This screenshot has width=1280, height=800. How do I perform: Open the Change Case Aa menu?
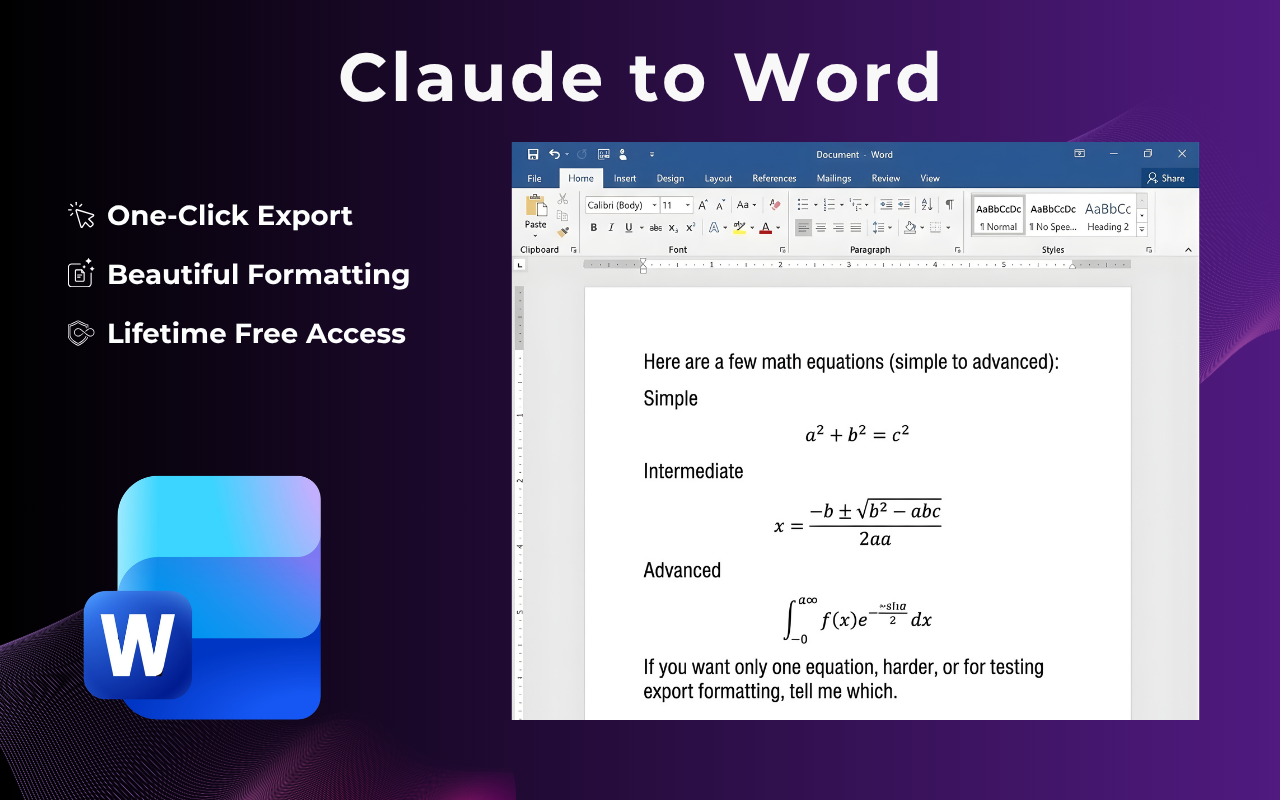[x=746, y=205]
